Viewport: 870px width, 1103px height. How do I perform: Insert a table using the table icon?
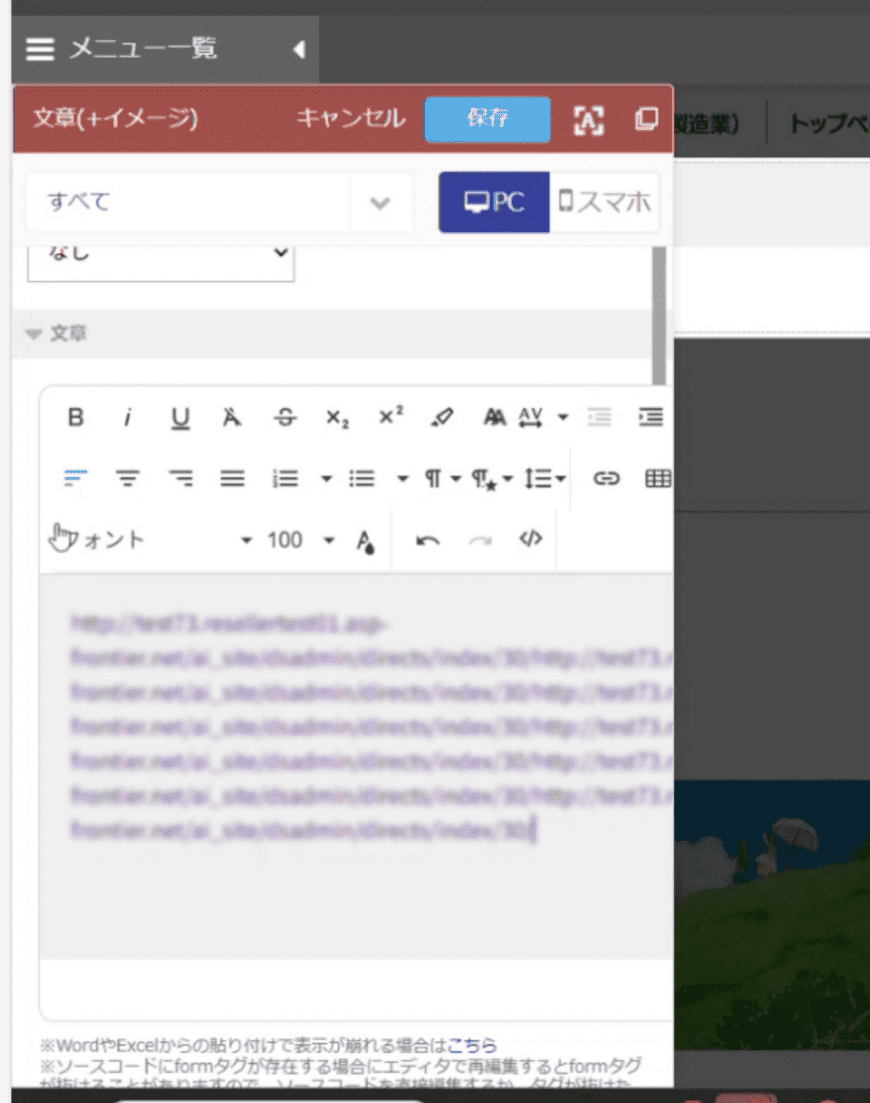(657, 479)
